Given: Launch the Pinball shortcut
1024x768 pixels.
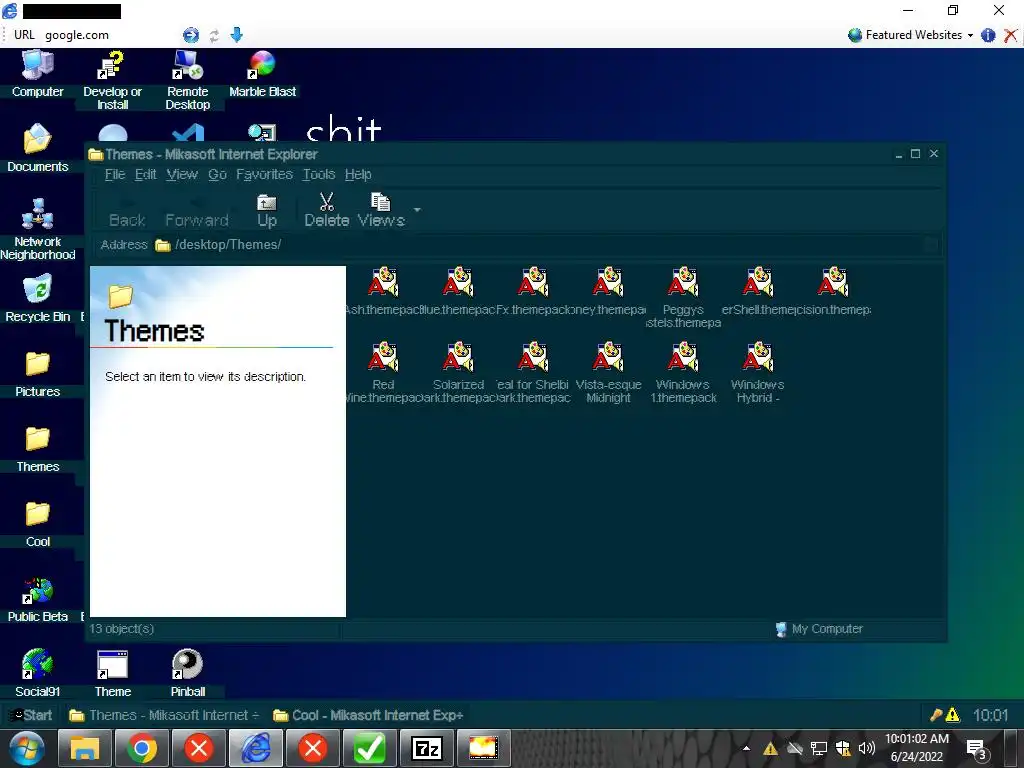Looking at the screenshot, I should (x=187, y=673).
